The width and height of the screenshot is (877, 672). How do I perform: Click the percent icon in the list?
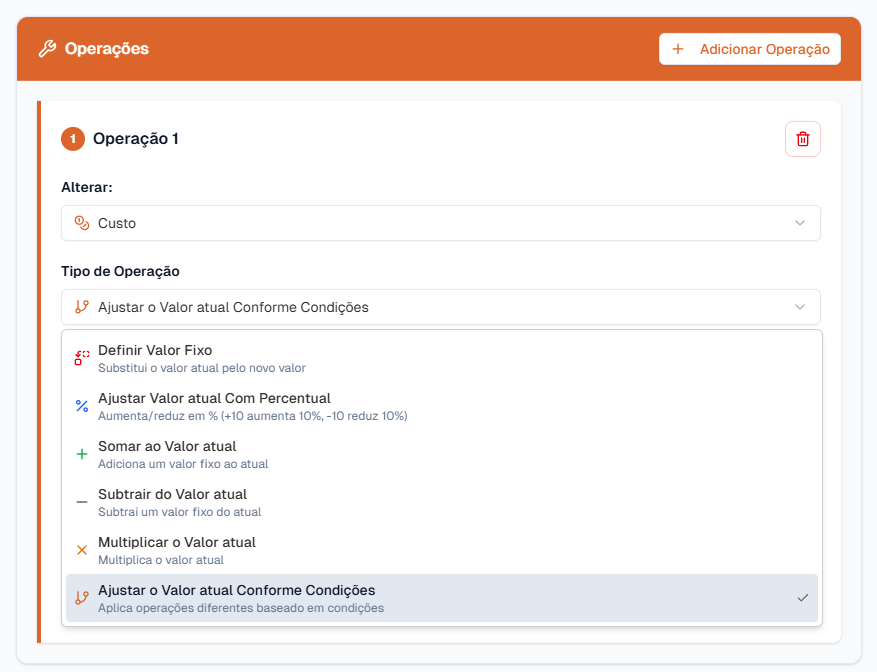[82, 406]
